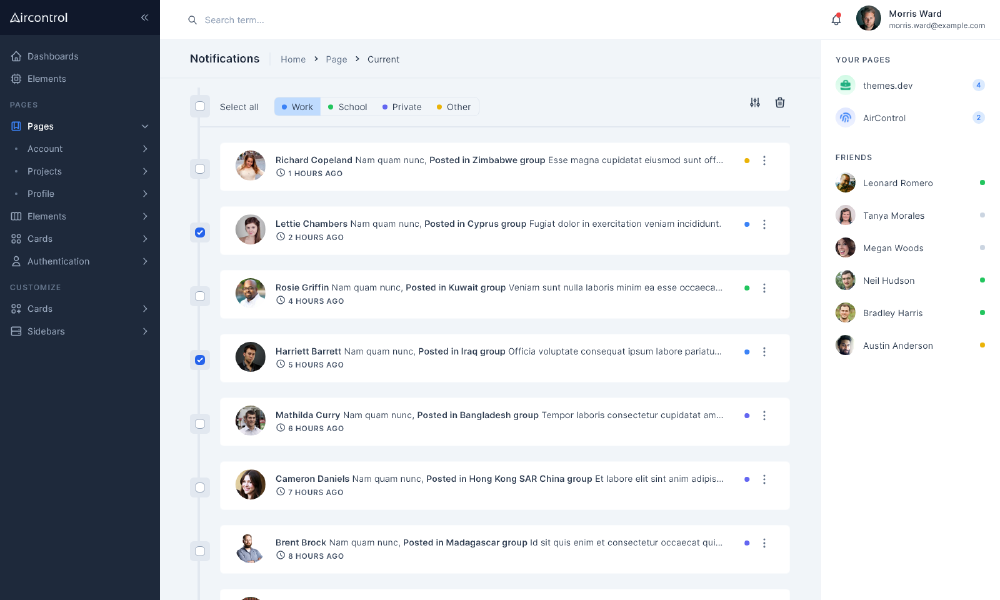Select the Private notification filter
Image resolution: width=1000 pixels, height=600 pixels.
click(x=401, y=106)
